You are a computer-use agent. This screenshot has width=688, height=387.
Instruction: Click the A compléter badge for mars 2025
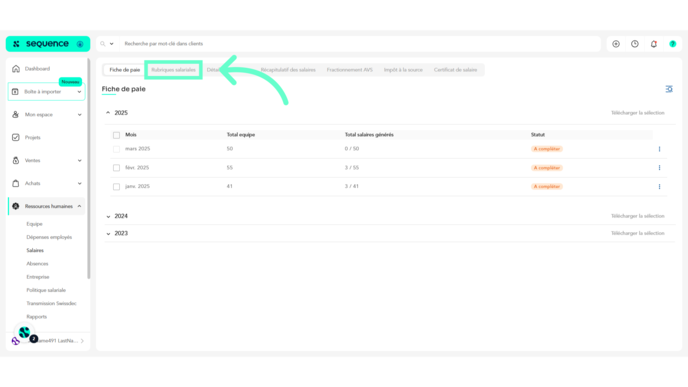click(547, 149)
